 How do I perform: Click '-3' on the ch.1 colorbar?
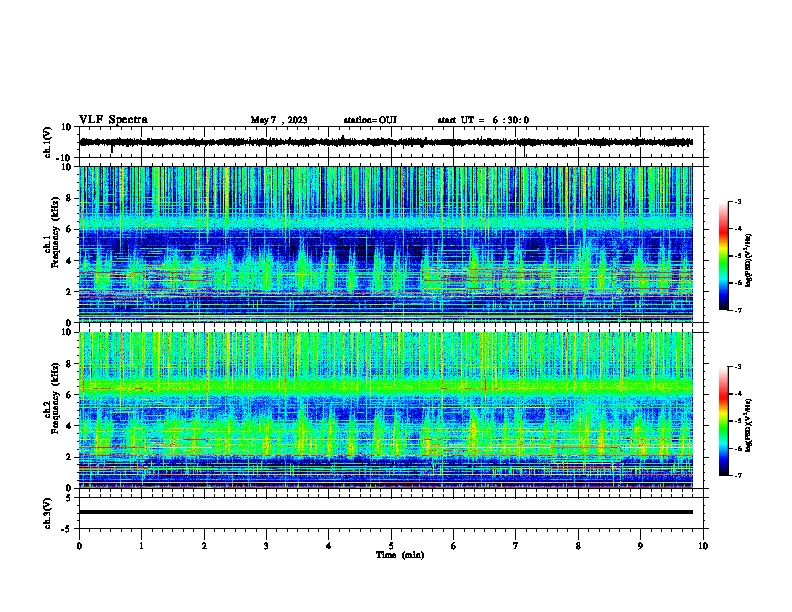(737, 201)
